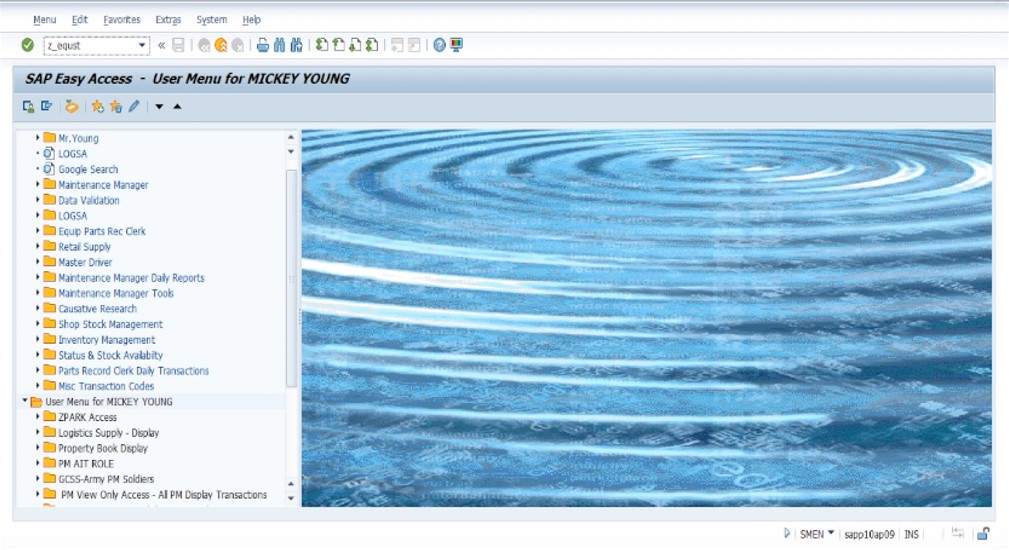Click the Add to Favorites star icon
Image resolution: width=1009 pixels, height=550 pixels.
97,107
